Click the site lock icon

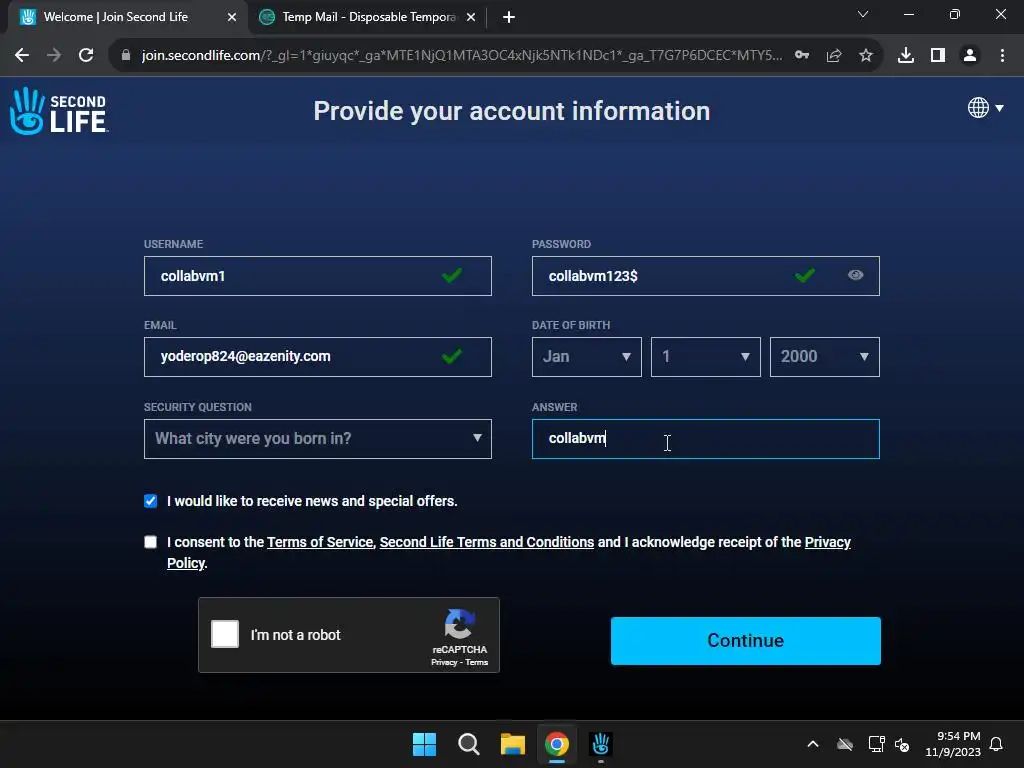[x=125, y=56]
